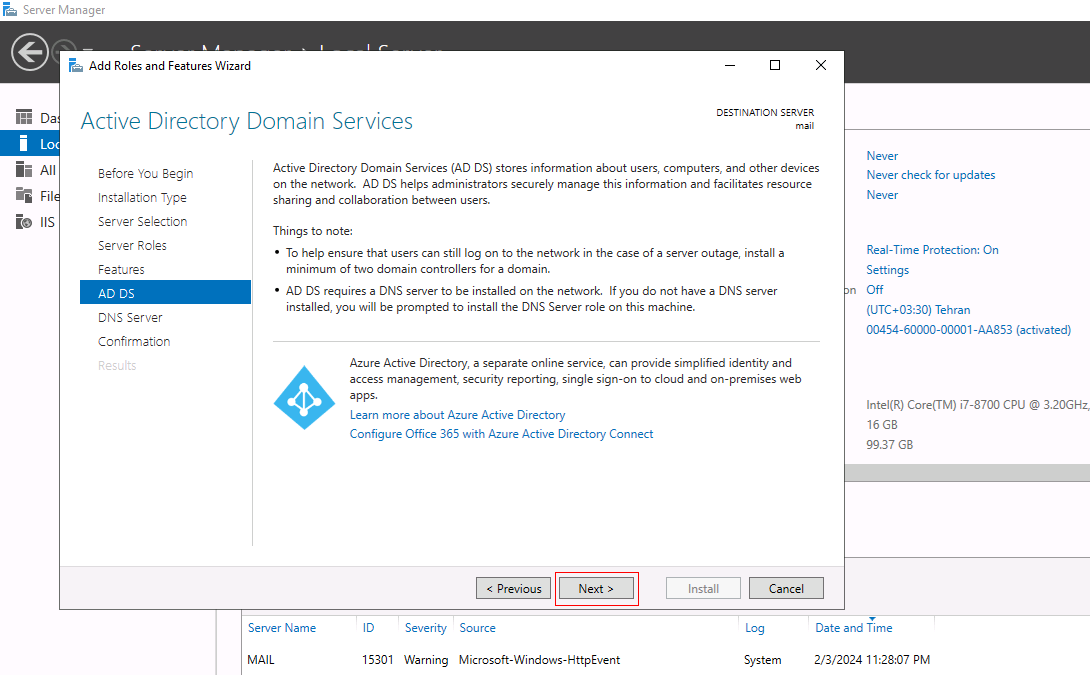Cancel the Add Roles wizard

(x=786, y=589)
